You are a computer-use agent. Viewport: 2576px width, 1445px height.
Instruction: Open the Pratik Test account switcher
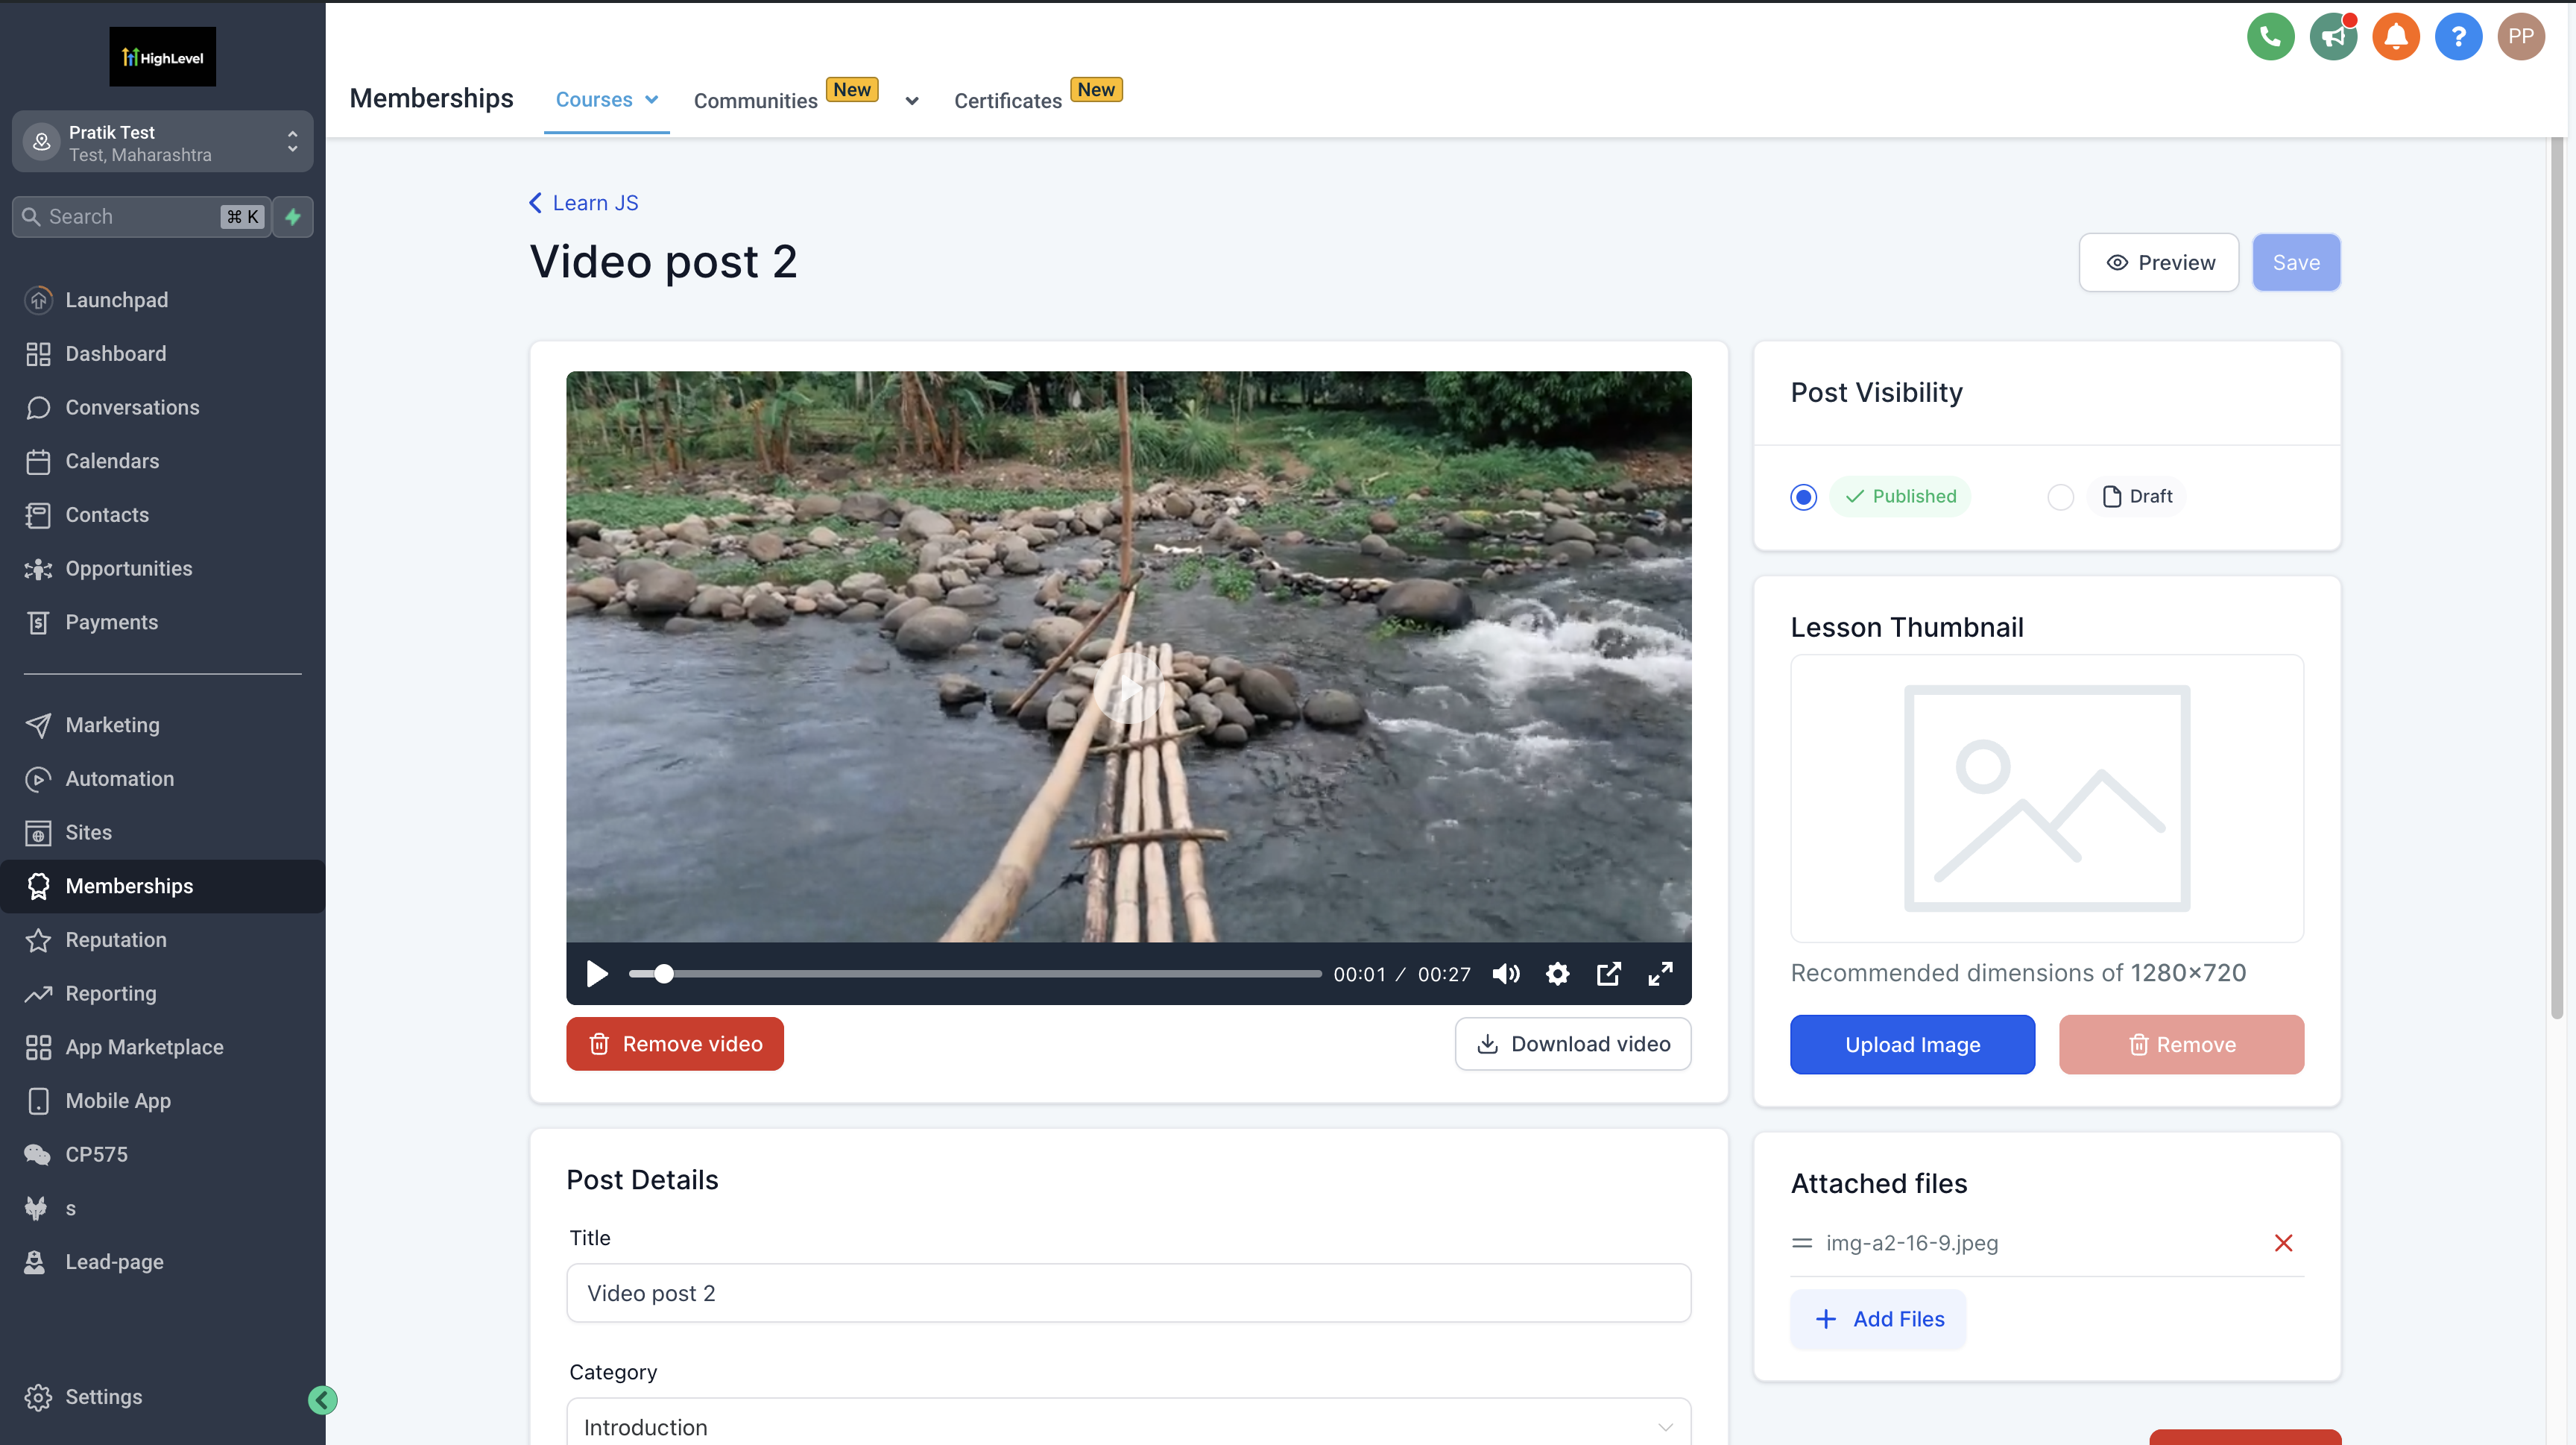162,143
